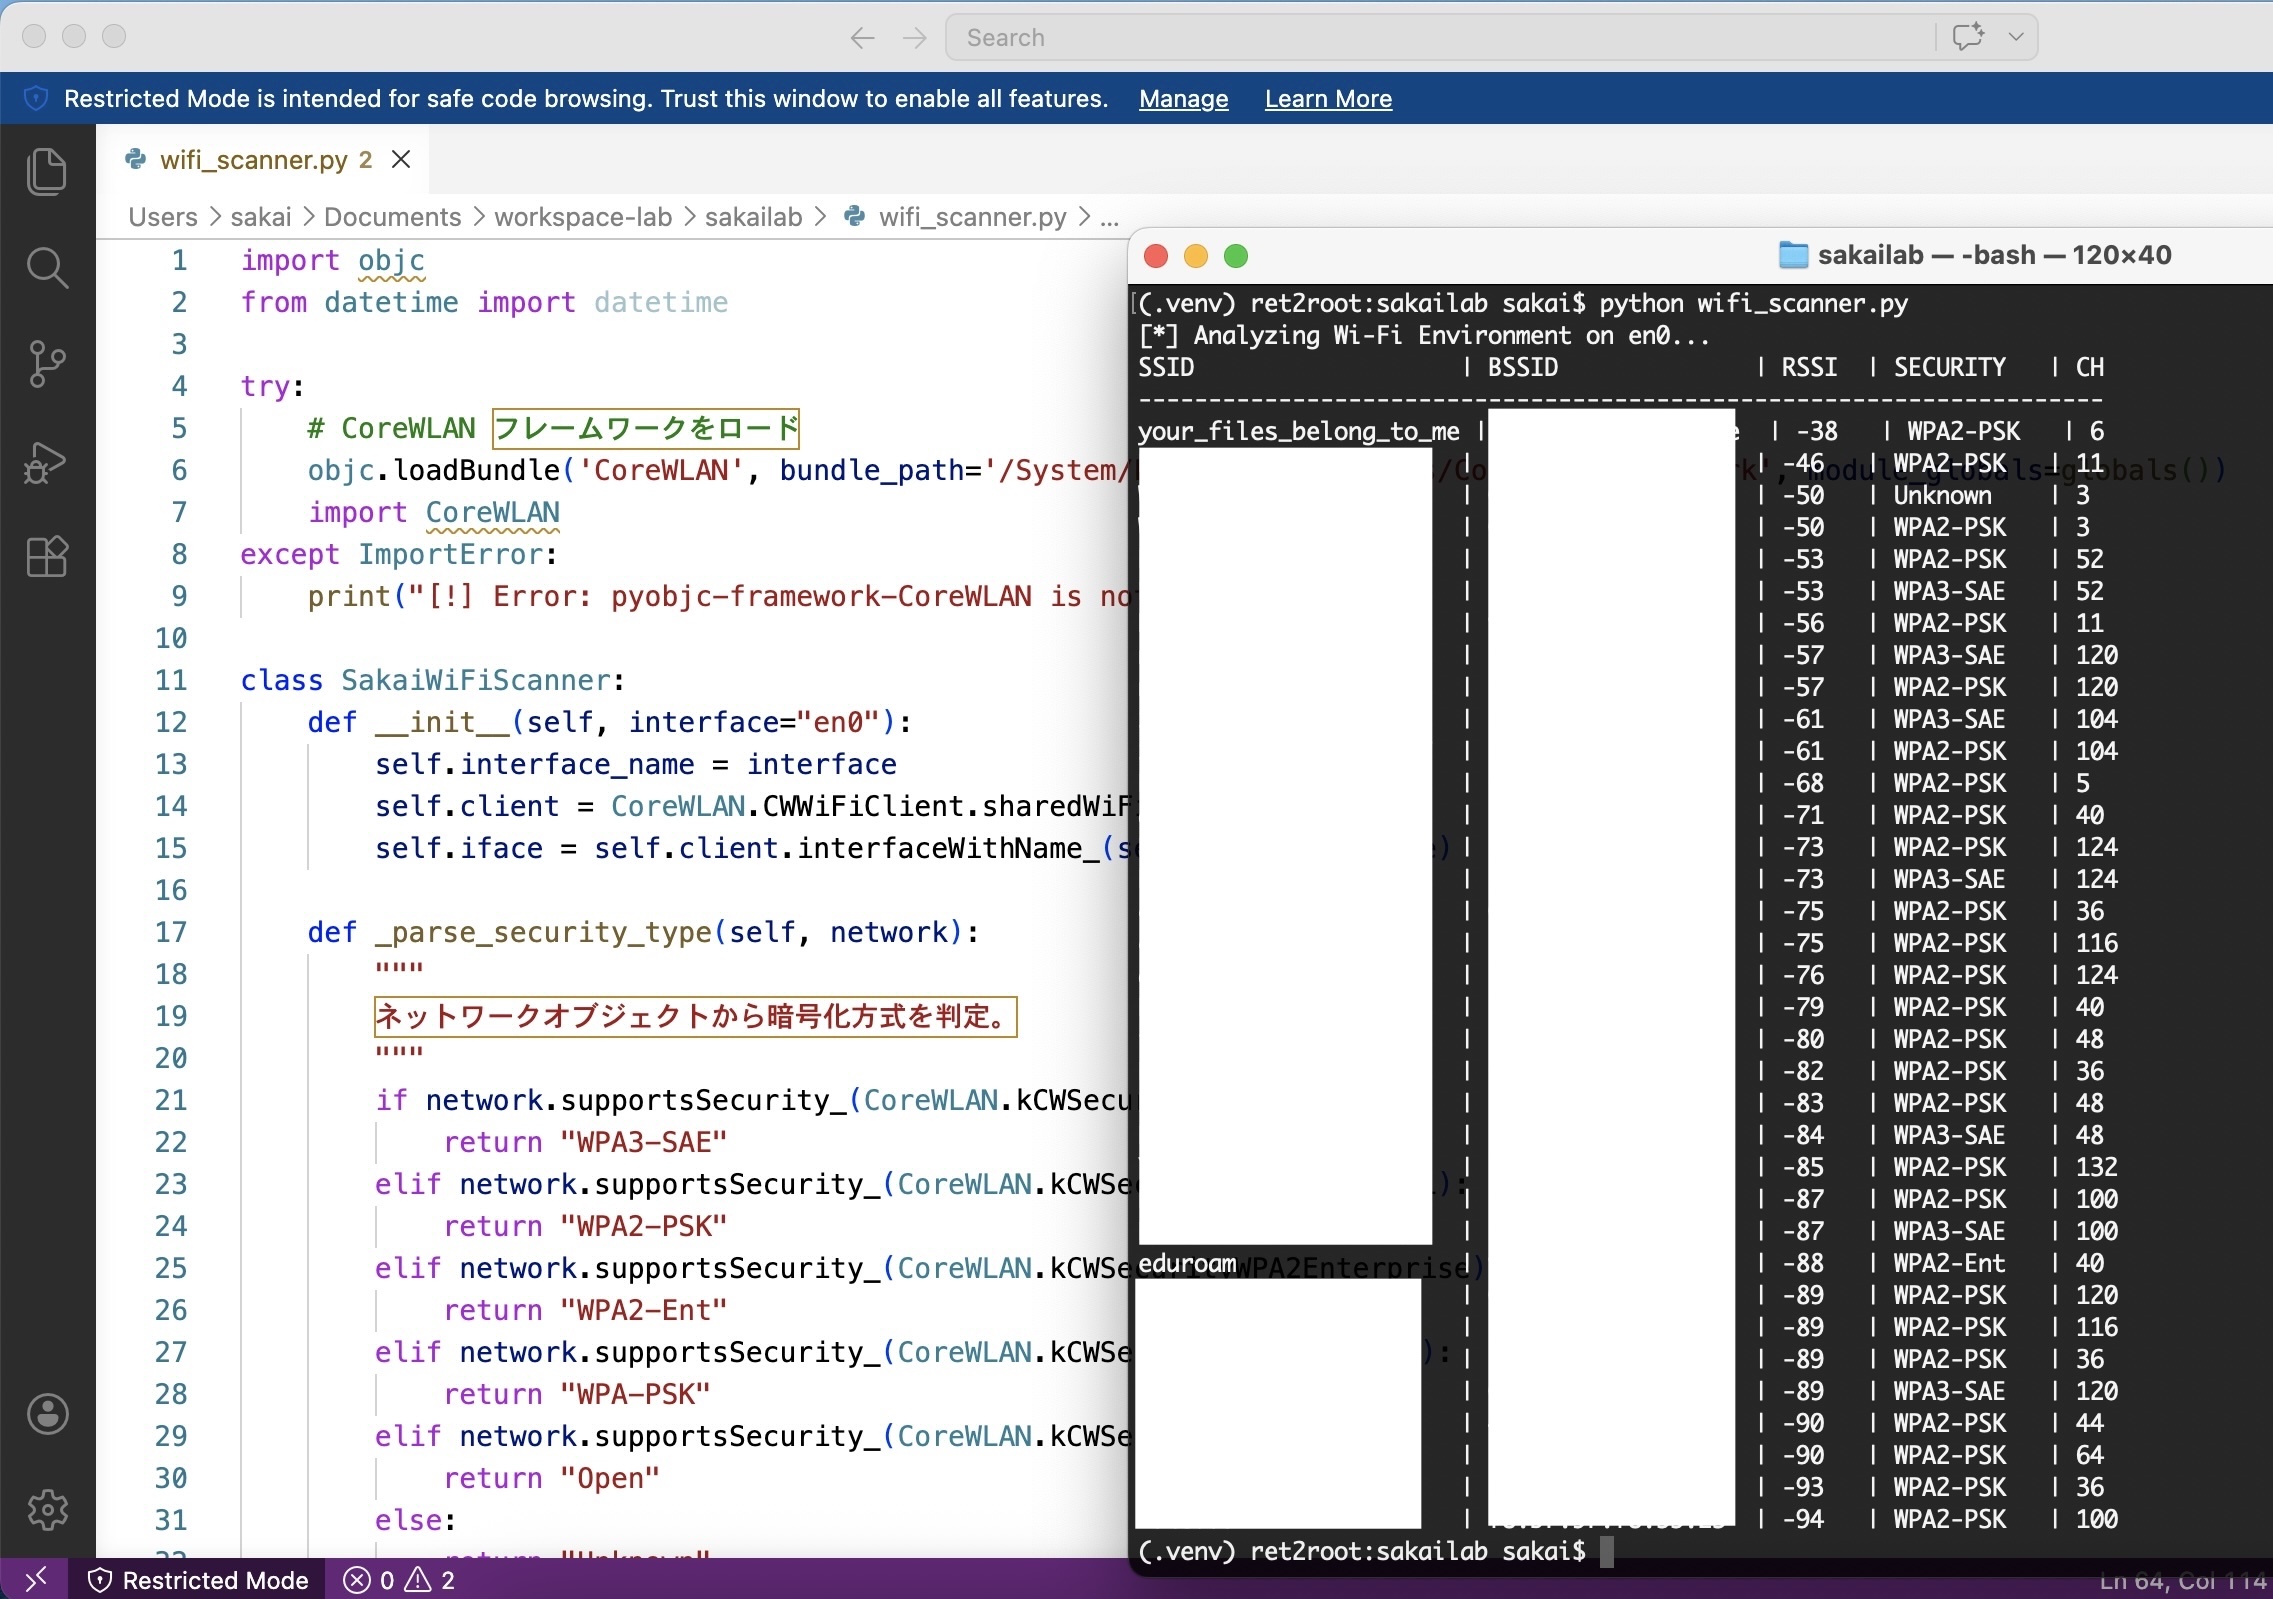This screenshot has width=2273, height=1599.
Task: Open errors and warnings status indicator
Action: pos(399,1580)
